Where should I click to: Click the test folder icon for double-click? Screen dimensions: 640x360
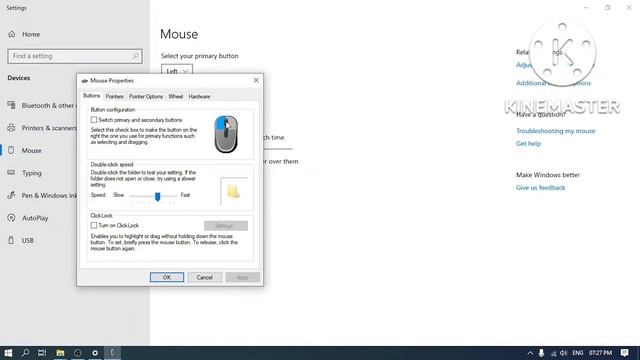pyautogui.click(x=233, y=191)
